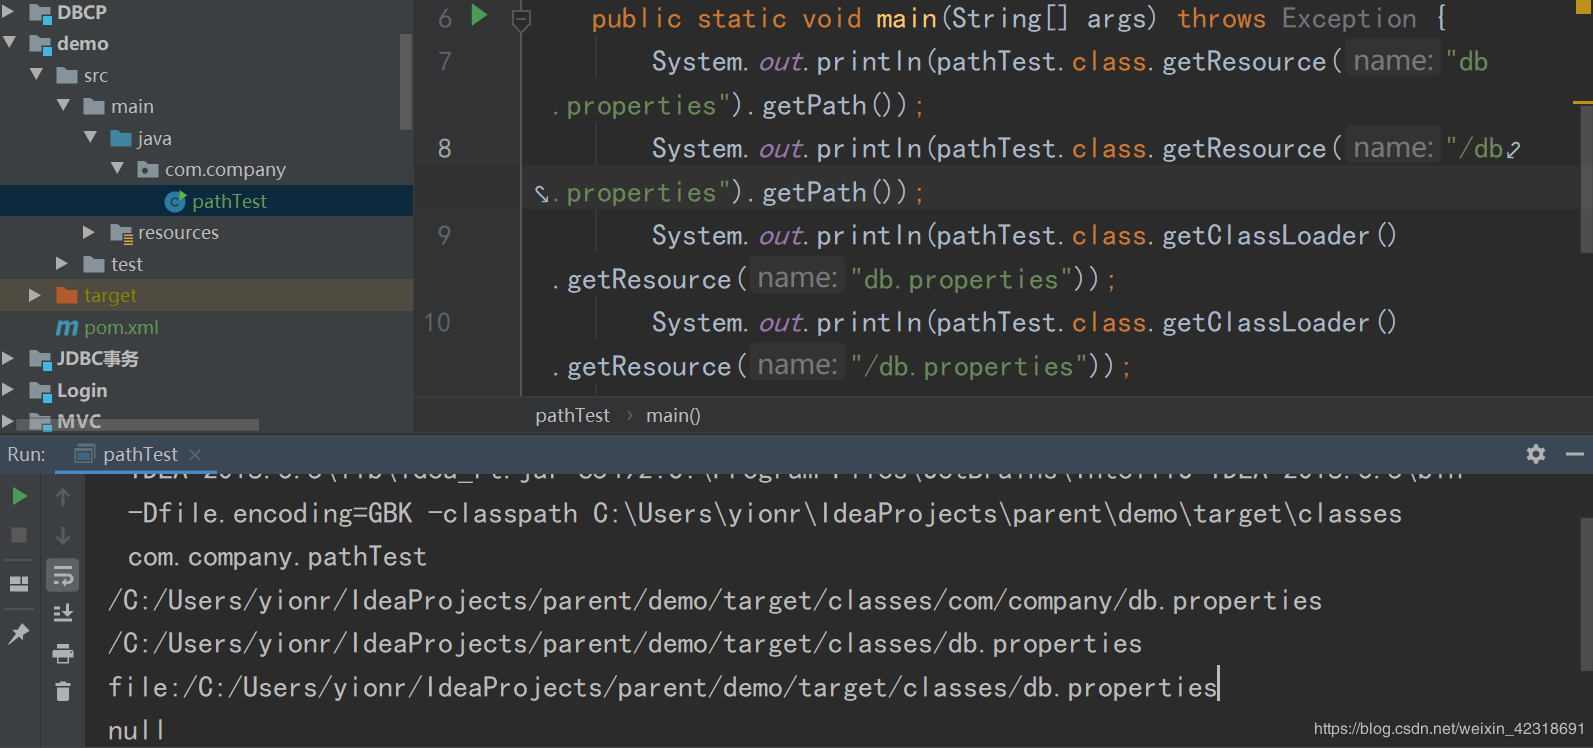Expand the JDBC事务 module
Image resolution: width=1593 pixels, height=748 pixels.
point(8,359)
